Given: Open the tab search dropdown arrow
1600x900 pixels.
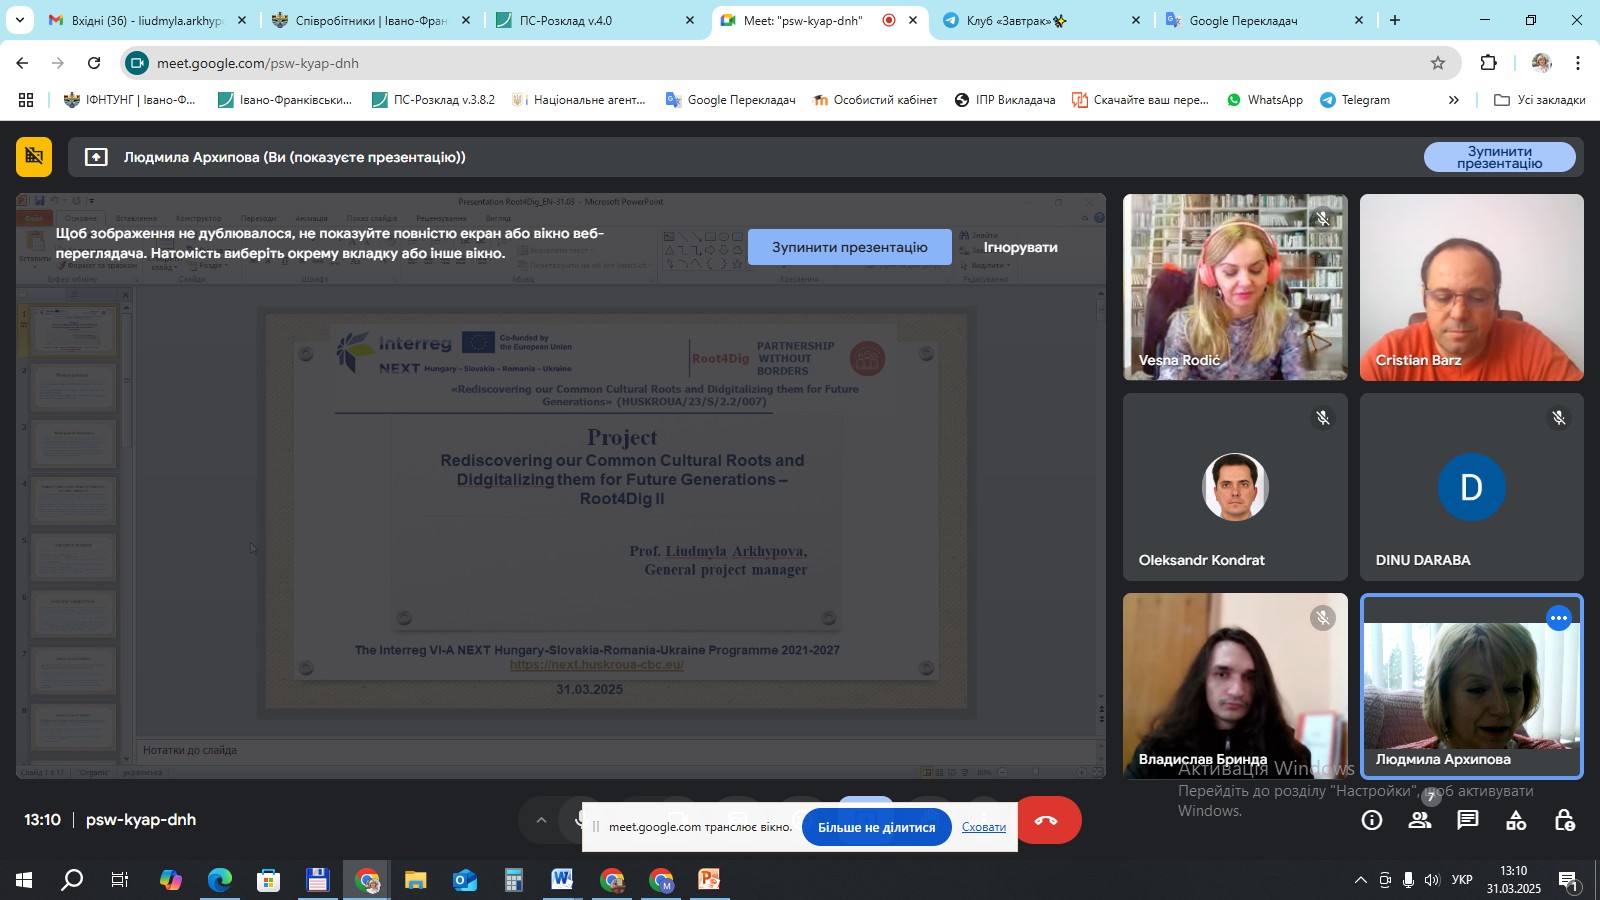Looking at the screenshot, I should click(19, 20).
